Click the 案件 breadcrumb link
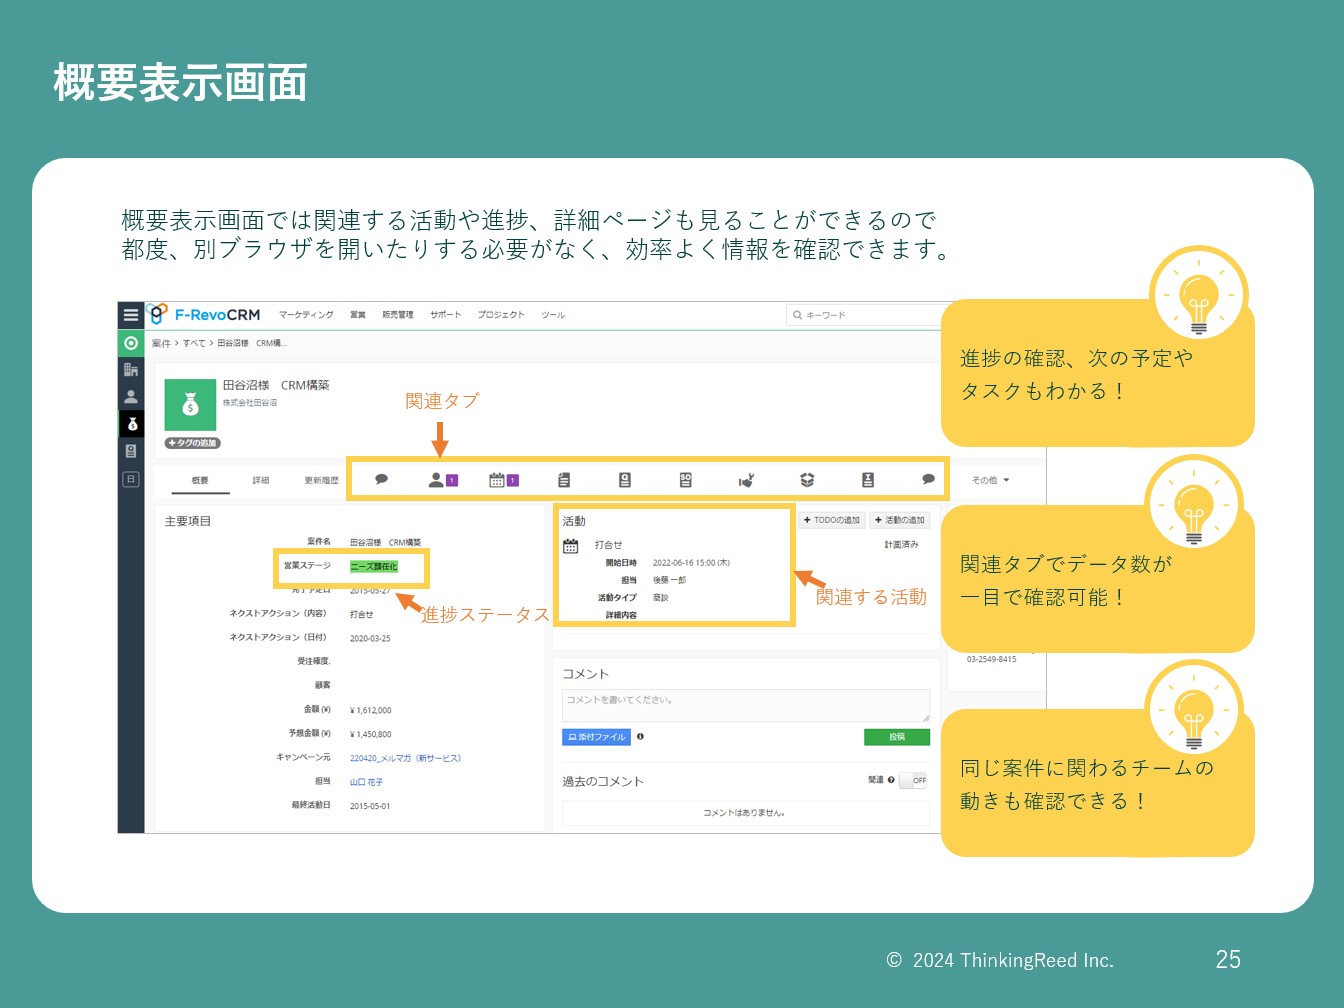The height and width of the screenshot is (1008, 1344). click(160, 343)
